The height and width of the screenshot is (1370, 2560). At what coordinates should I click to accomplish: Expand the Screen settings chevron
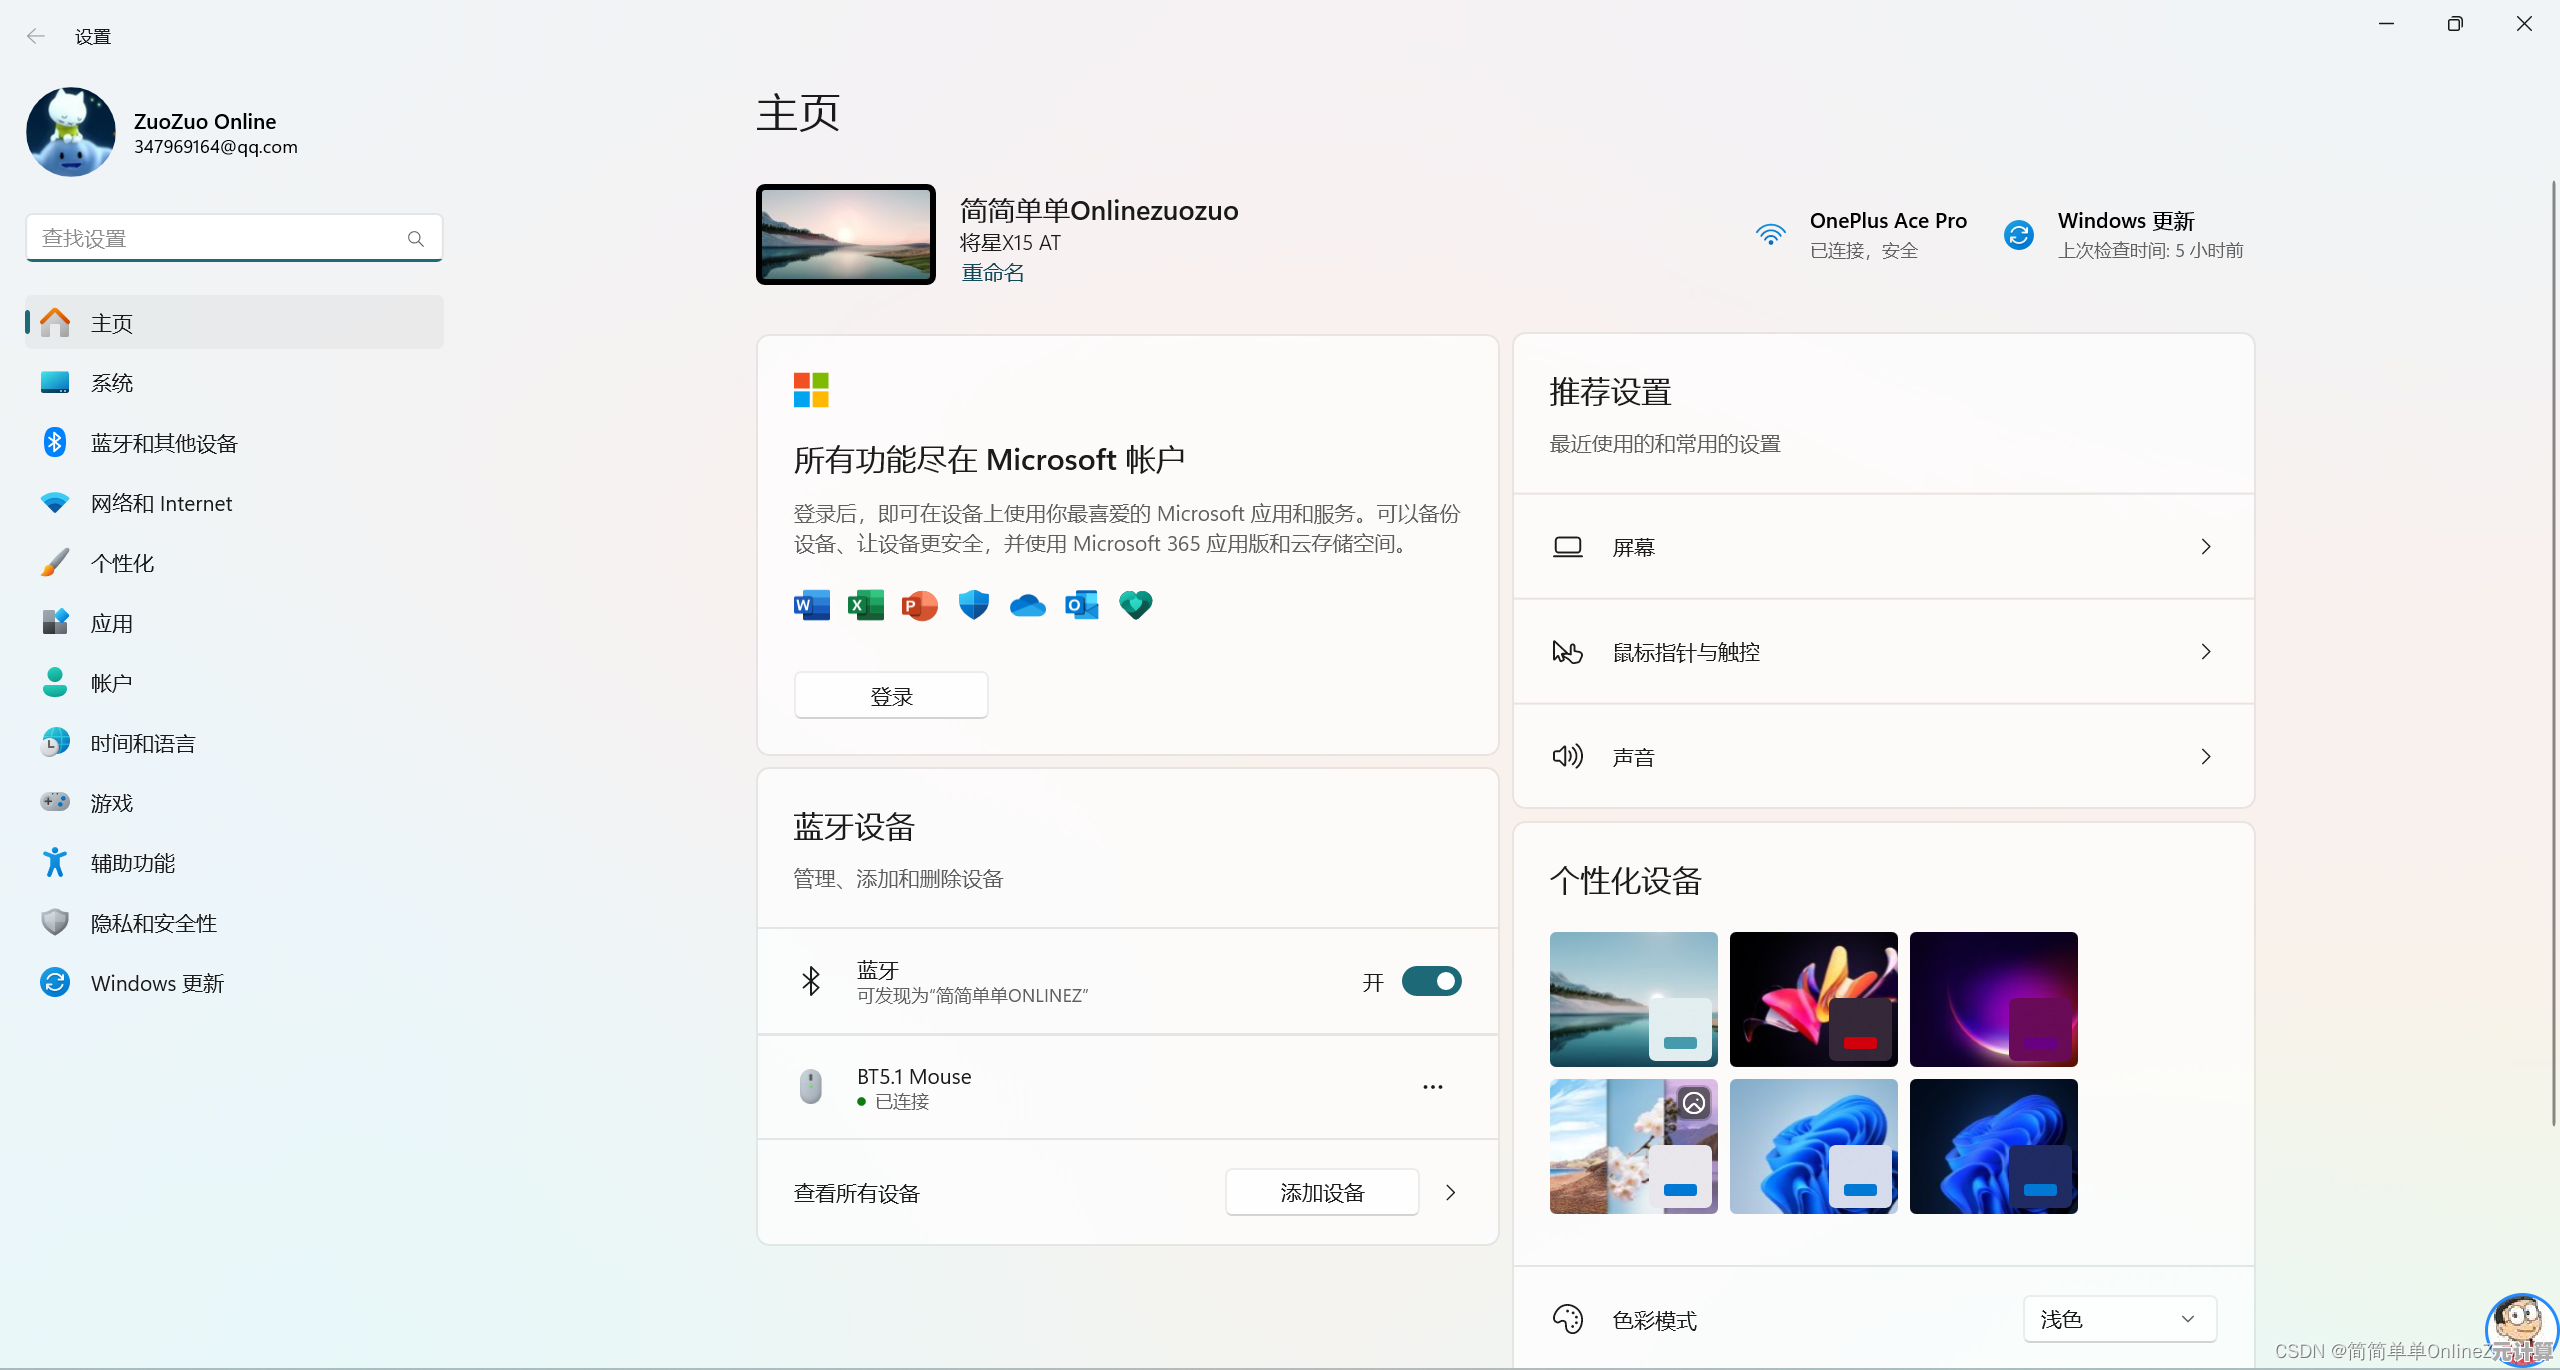pyautogui.click(x=2205, y=547)
